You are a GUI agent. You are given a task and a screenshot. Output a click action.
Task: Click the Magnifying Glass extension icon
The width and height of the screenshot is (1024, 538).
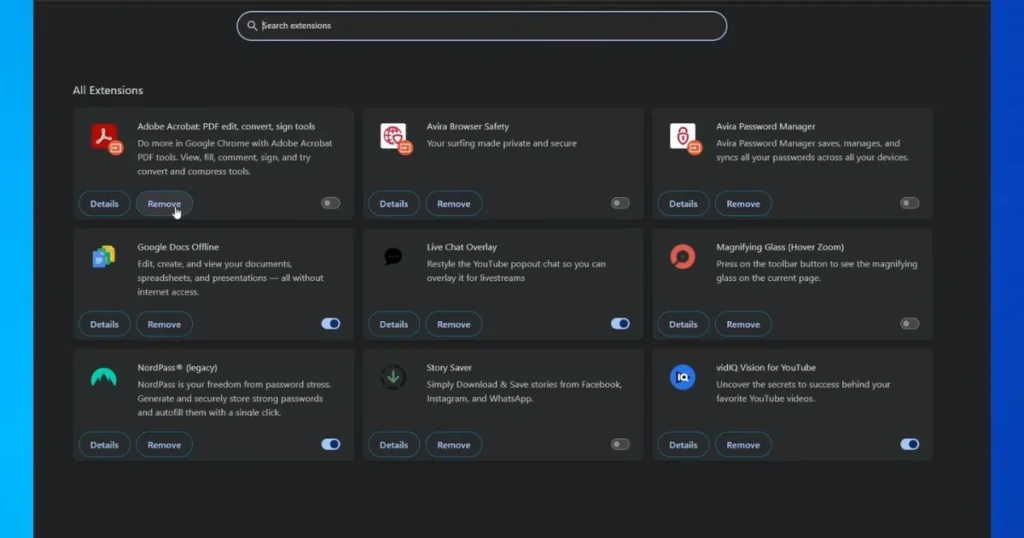click(682, 257)
